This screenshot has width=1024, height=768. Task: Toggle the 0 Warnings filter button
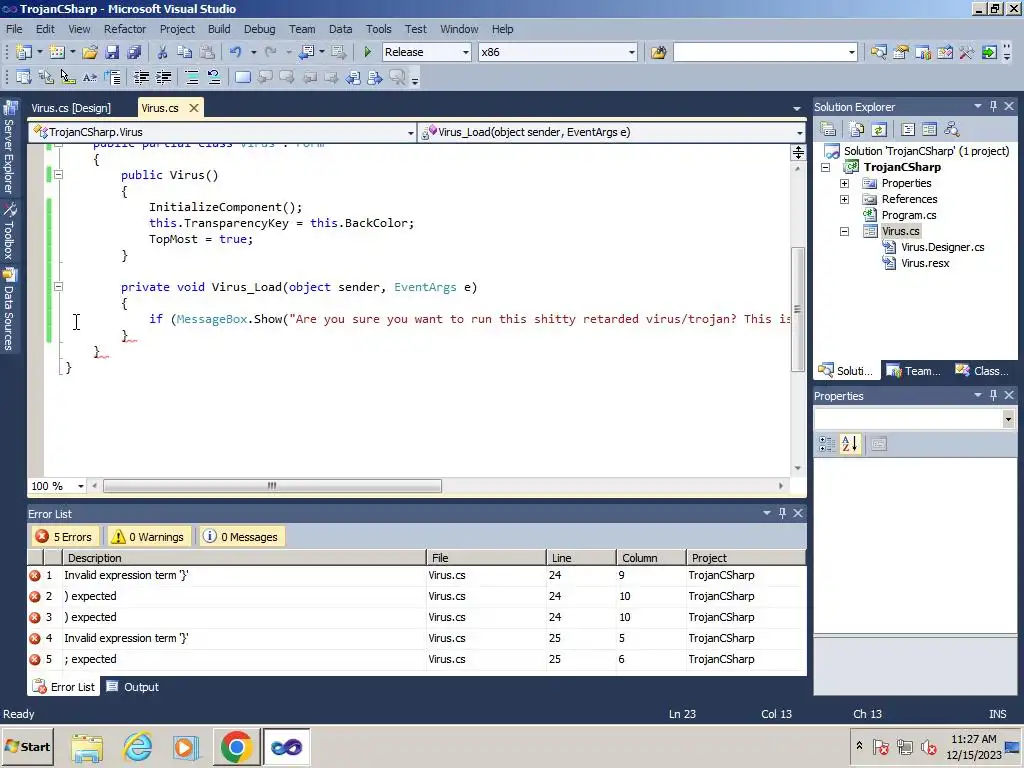(149, 537)
